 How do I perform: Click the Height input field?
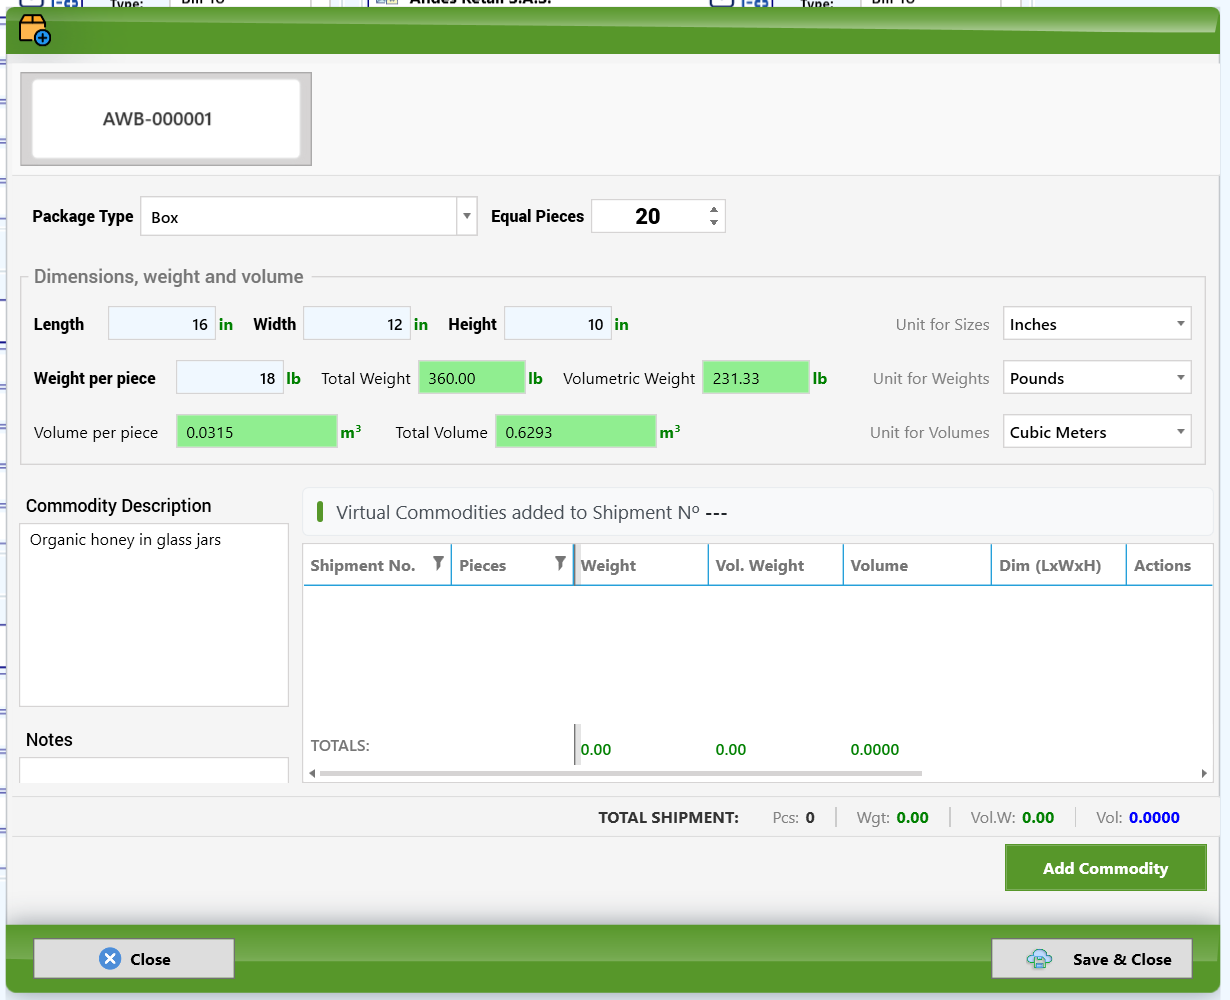(557, 324)
